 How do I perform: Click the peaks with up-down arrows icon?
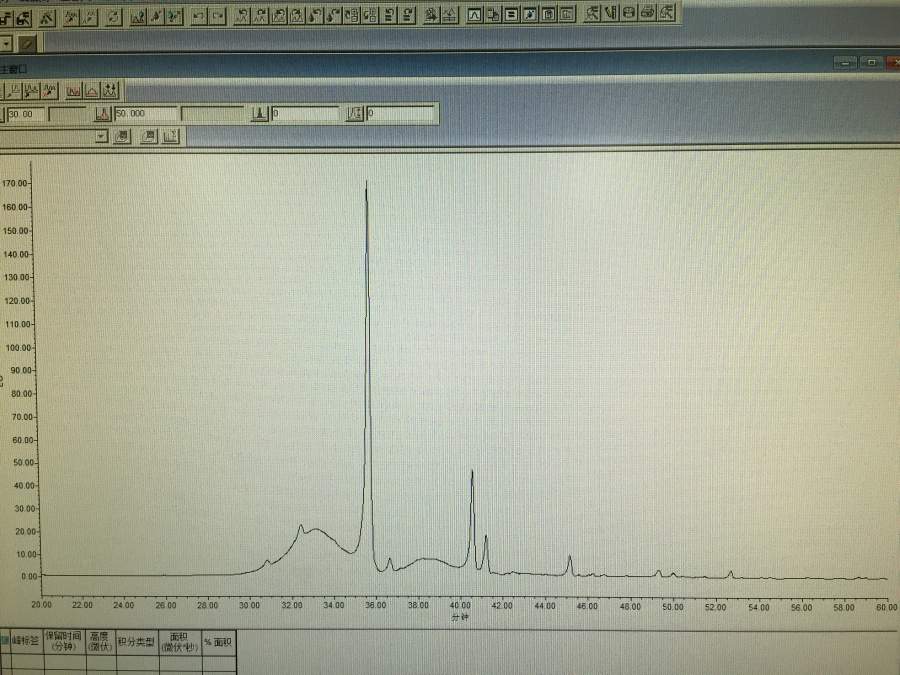click(x=110, y=91)
